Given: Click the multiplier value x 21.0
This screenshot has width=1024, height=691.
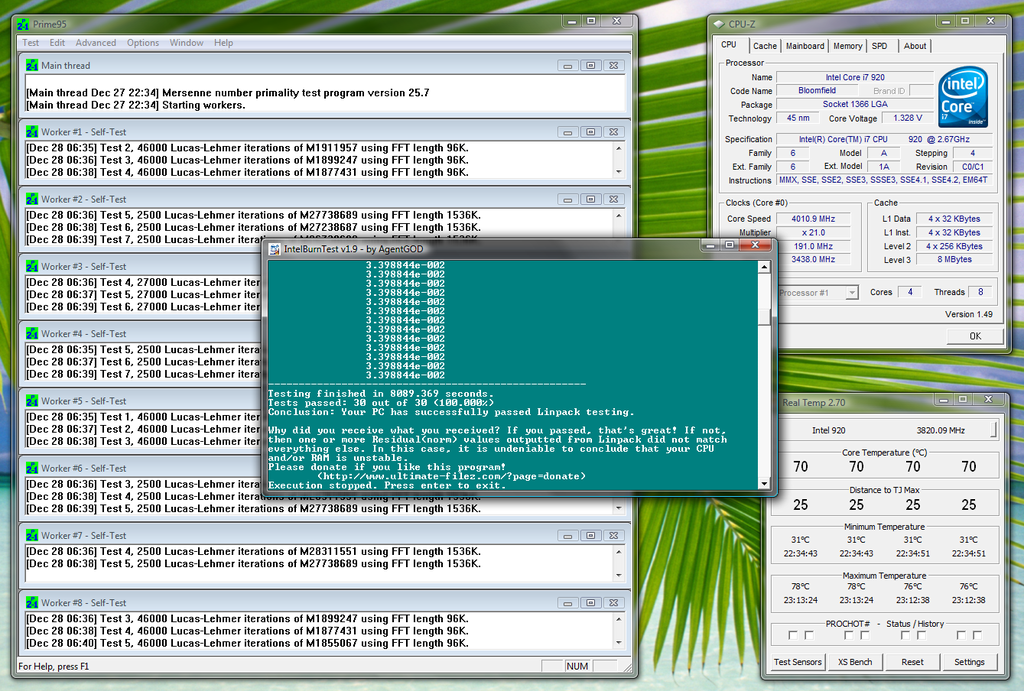Looking at the screenshot, I should pyautogui.click(x=813, y=233).
